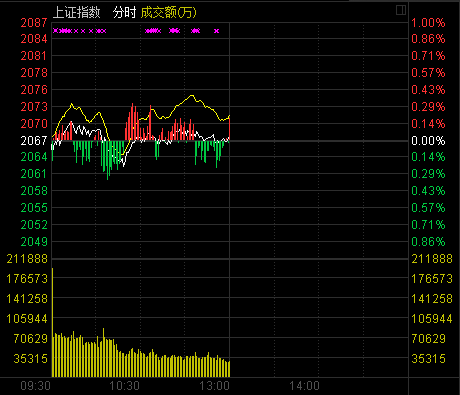460x395 pixels.
Task: Click the tallest opening volume bar
Action: click(52, 322)
